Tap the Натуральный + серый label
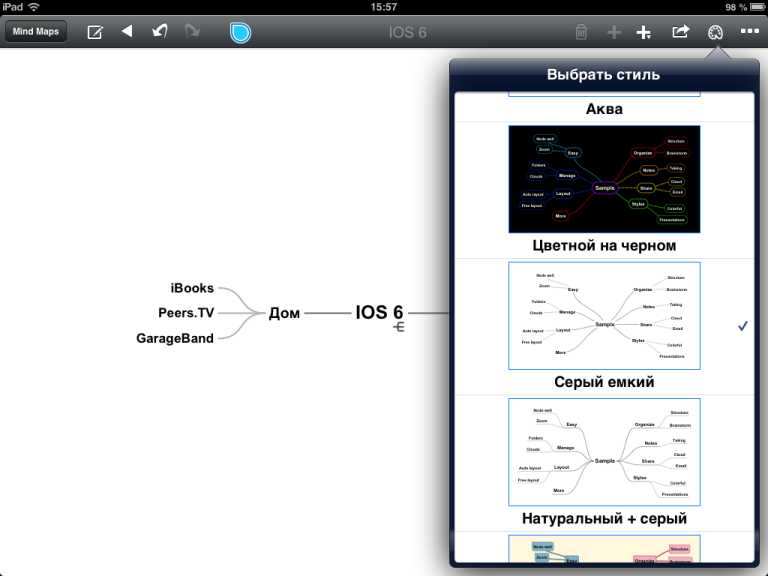Screen dimensions: 768x576 (x=604, y=518)
